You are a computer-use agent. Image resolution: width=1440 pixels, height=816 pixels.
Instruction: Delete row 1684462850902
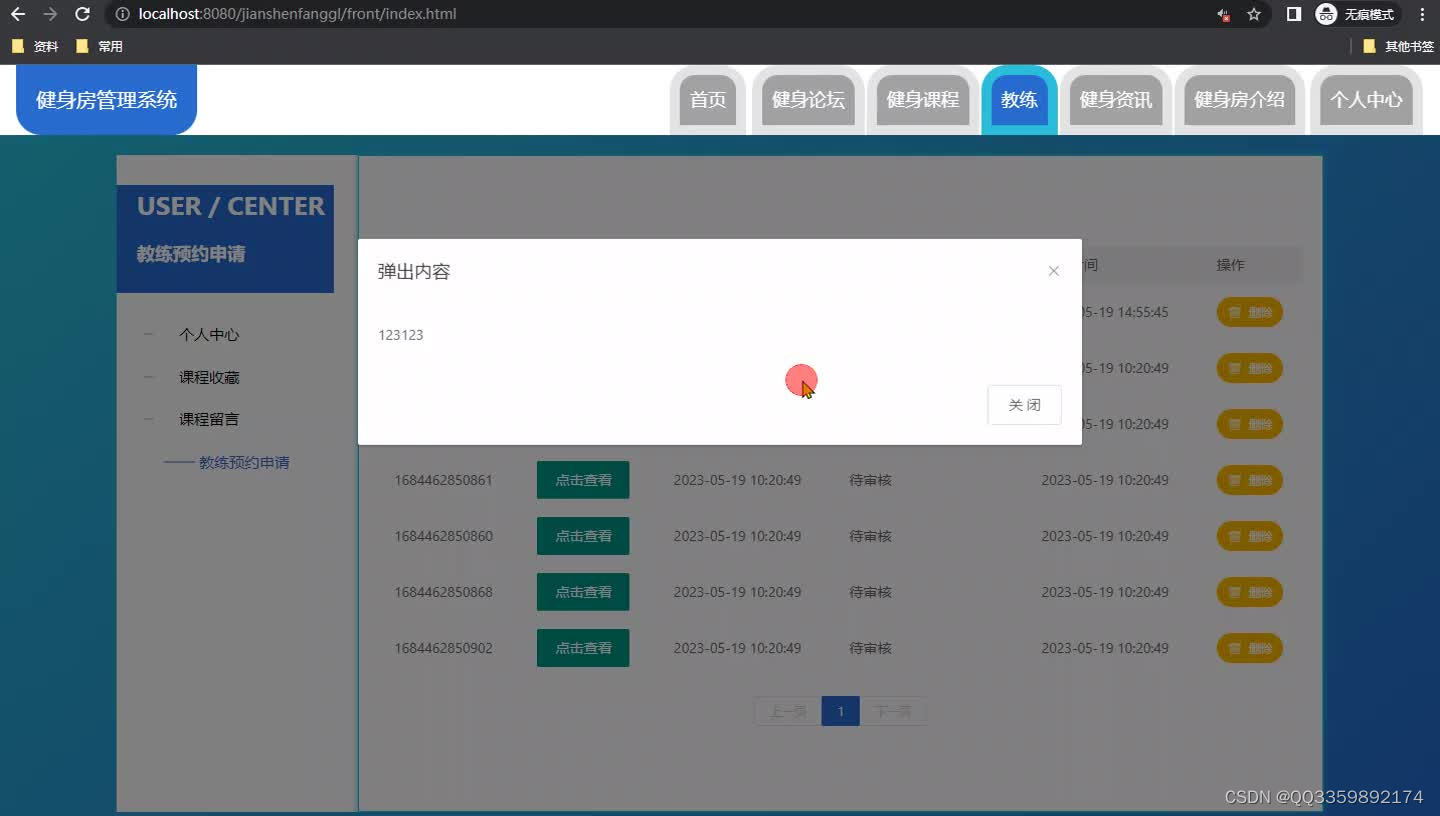point(1249,648)
